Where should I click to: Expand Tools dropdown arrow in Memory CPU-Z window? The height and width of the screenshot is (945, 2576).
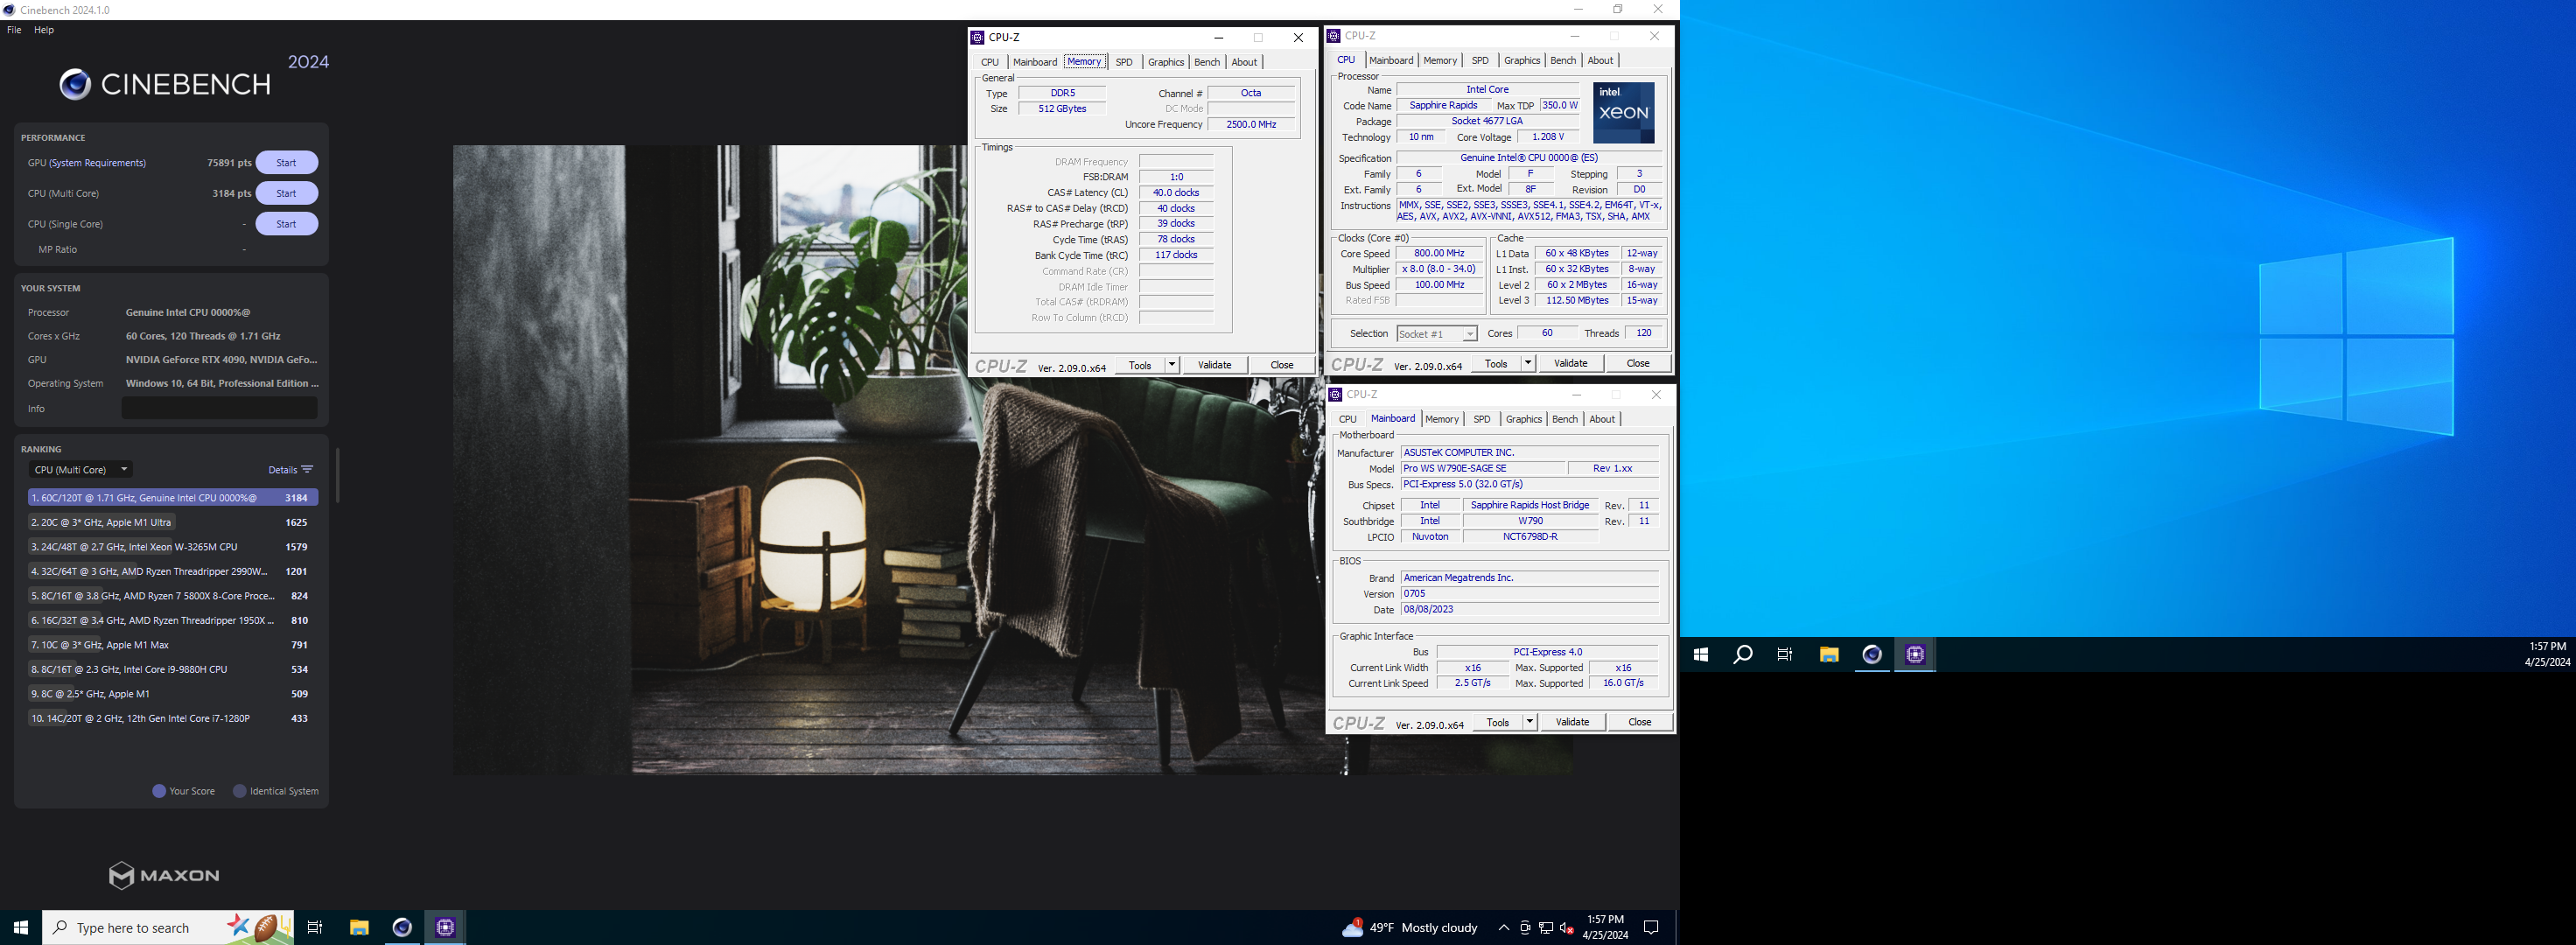click(1172, 365)
